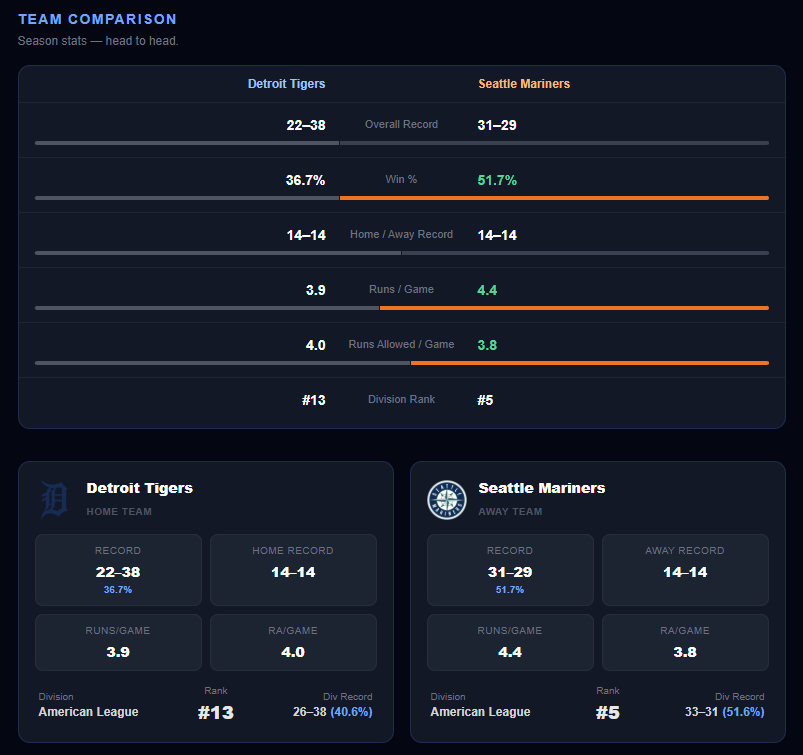Image resolution: width=803 pixels, height=755 pixels.
Task: Click the Mariners Div Record 33–31 (51.6%)
Action: (725, 711)
